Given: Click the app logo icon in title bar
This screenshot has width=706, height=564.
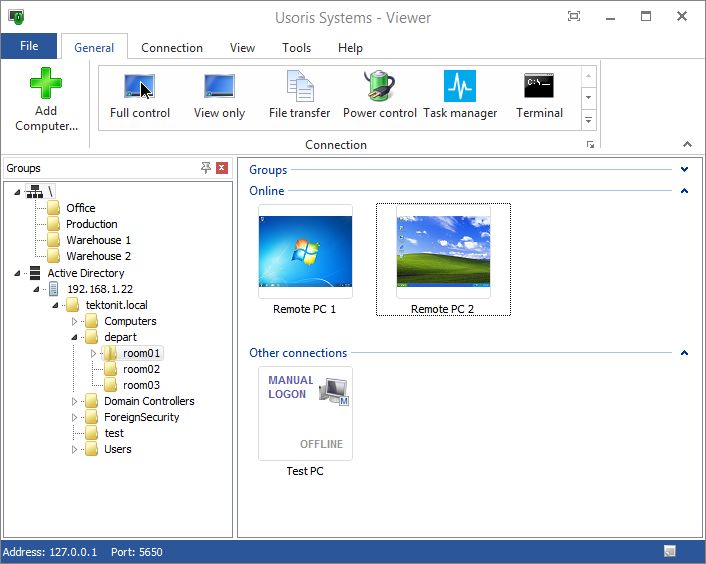Looking at the screenshot, I should 16,17.
